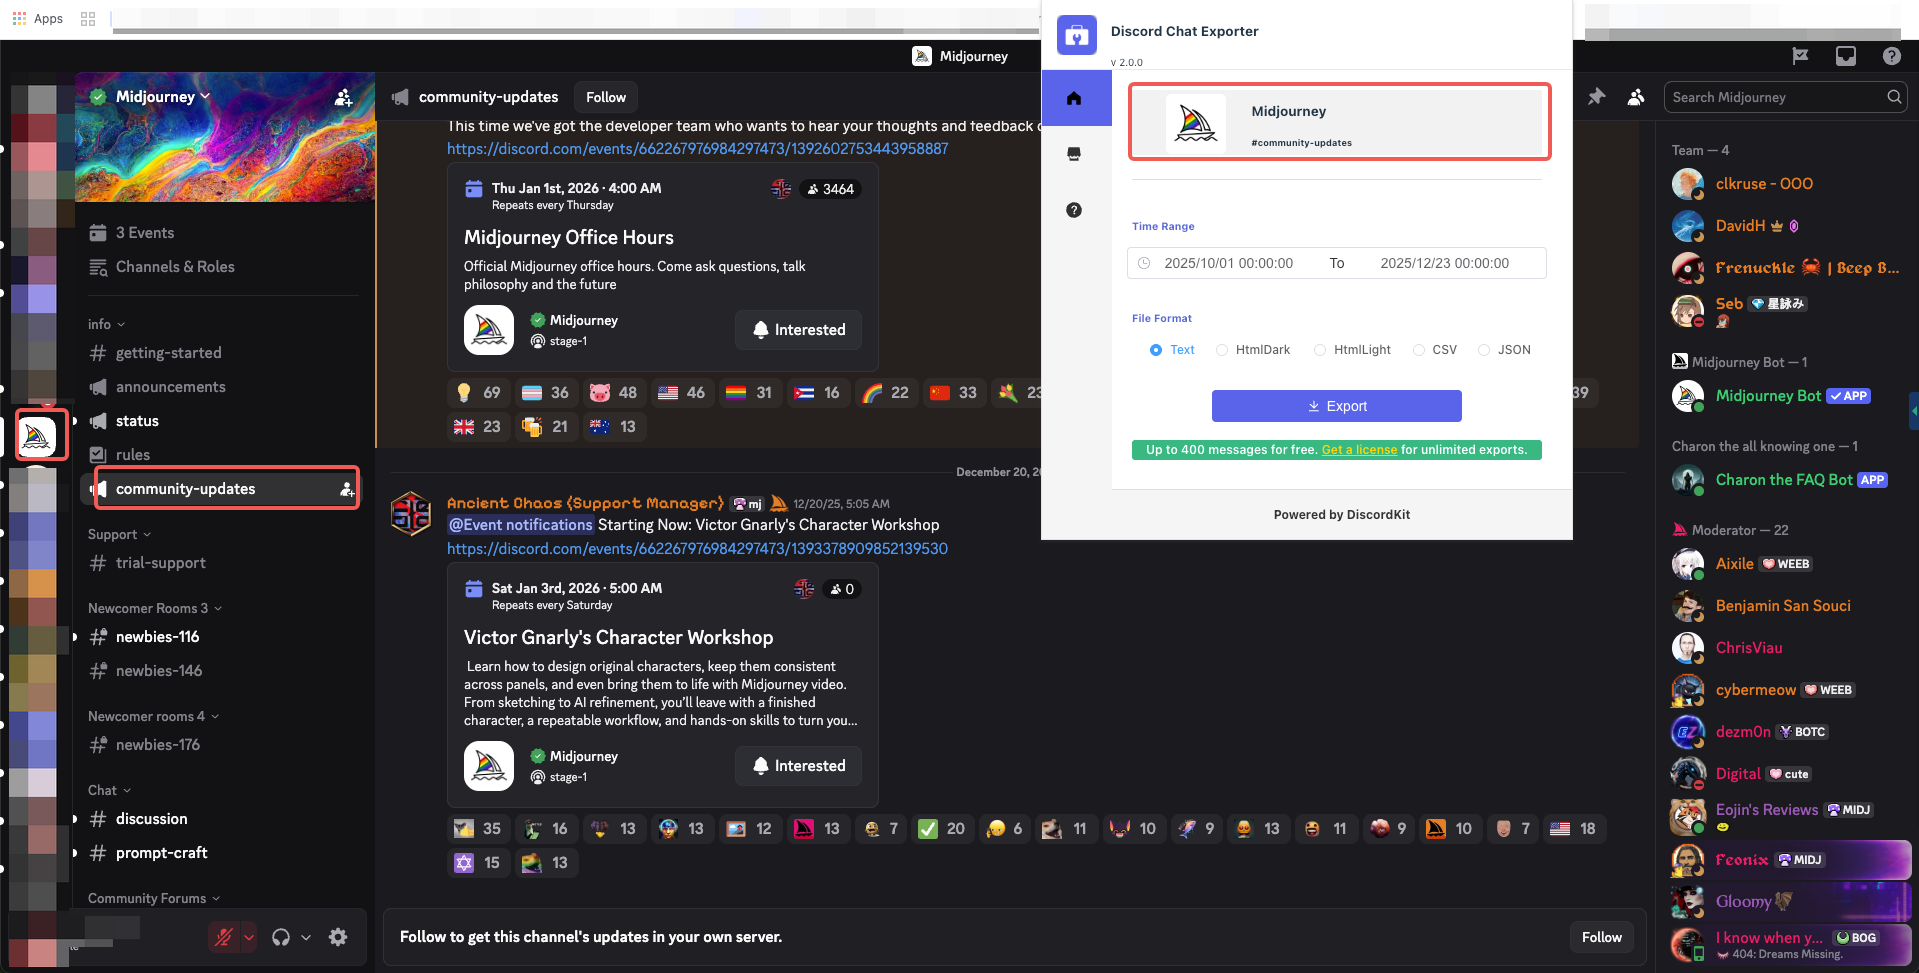Click Interested on Midjourney Office Hours event
This screenshot has height=973, width=1919.
pos(798,330)
